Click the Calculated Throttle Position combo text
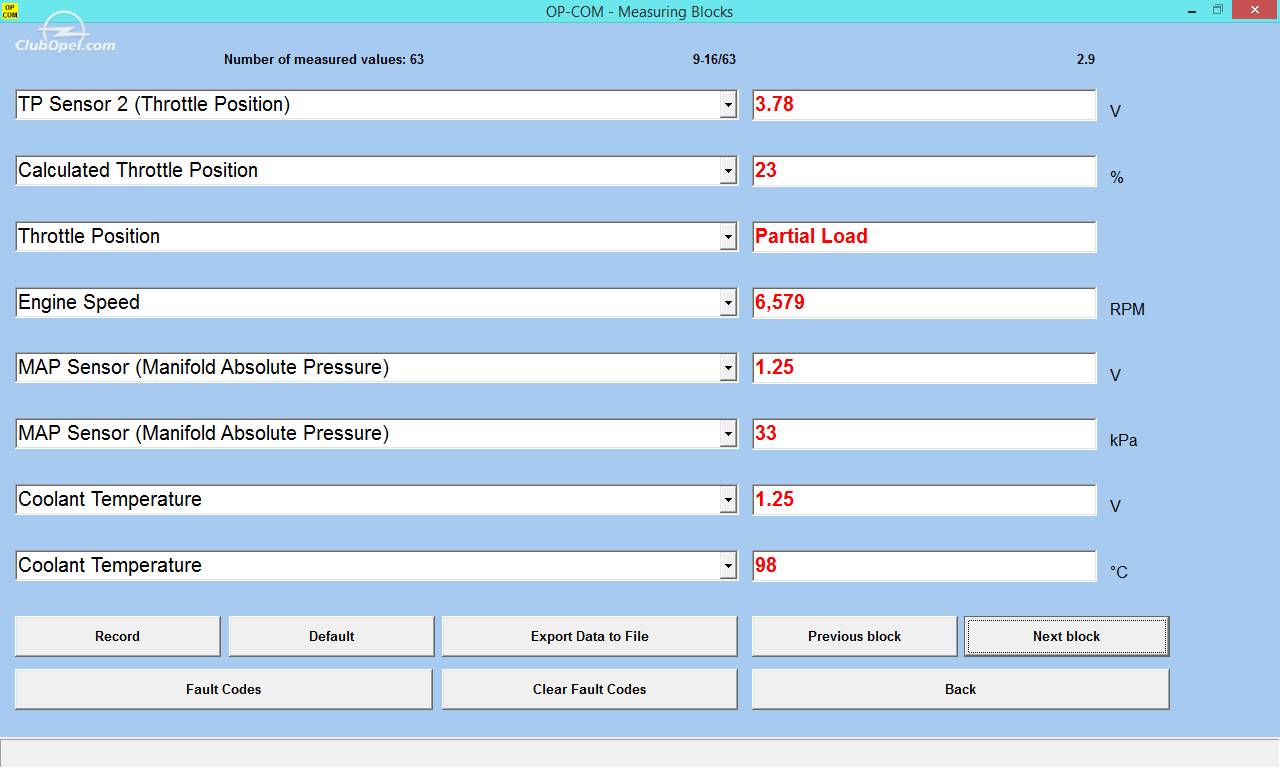1280x768 pixels. pyautogui.click(x=138, y=170)
